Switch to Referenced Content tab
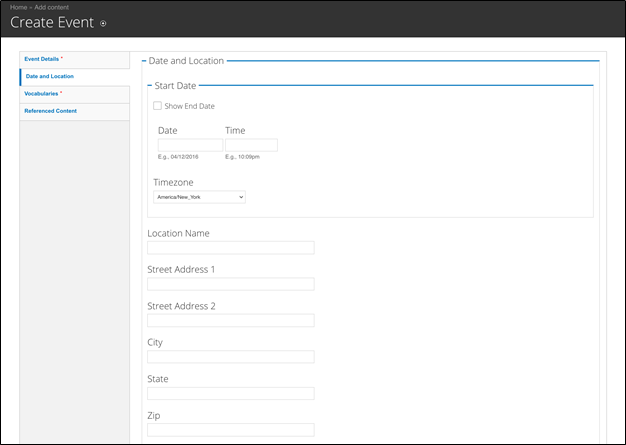Viewport: 626px width, 445px height. (x=50, y=111)
